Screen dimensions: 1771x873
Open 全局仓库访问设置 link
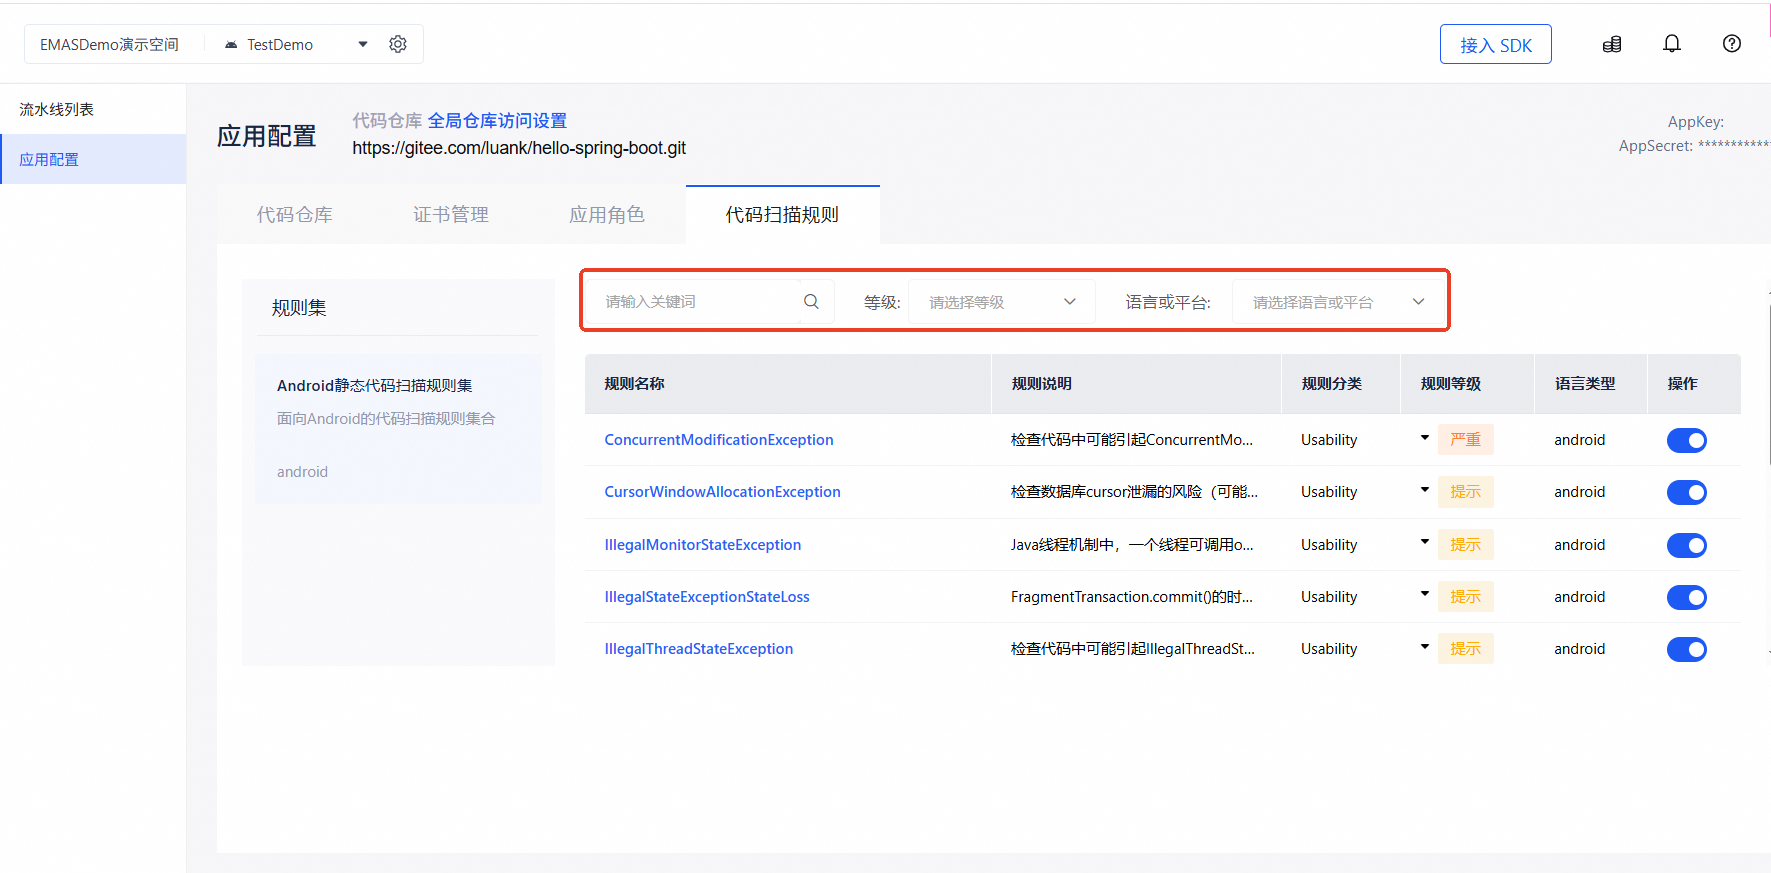(x=497, y=121)
